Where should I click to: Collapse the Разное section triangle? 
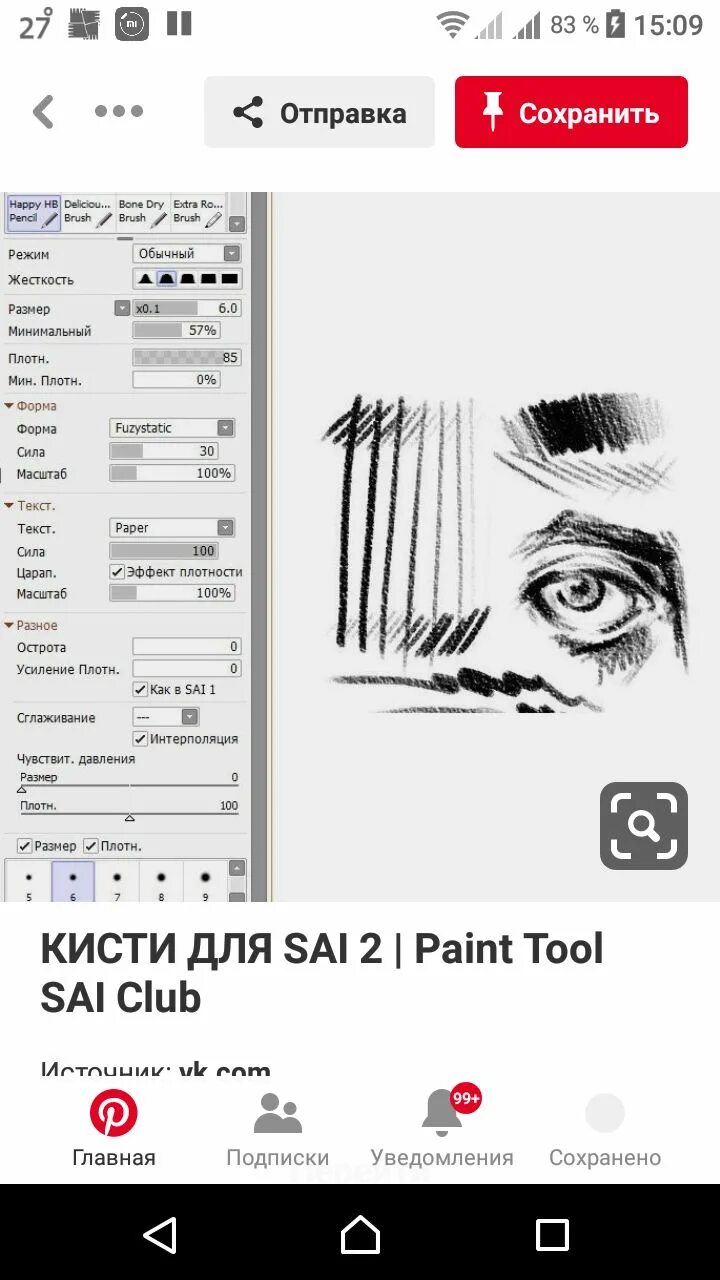coord(10,625)
